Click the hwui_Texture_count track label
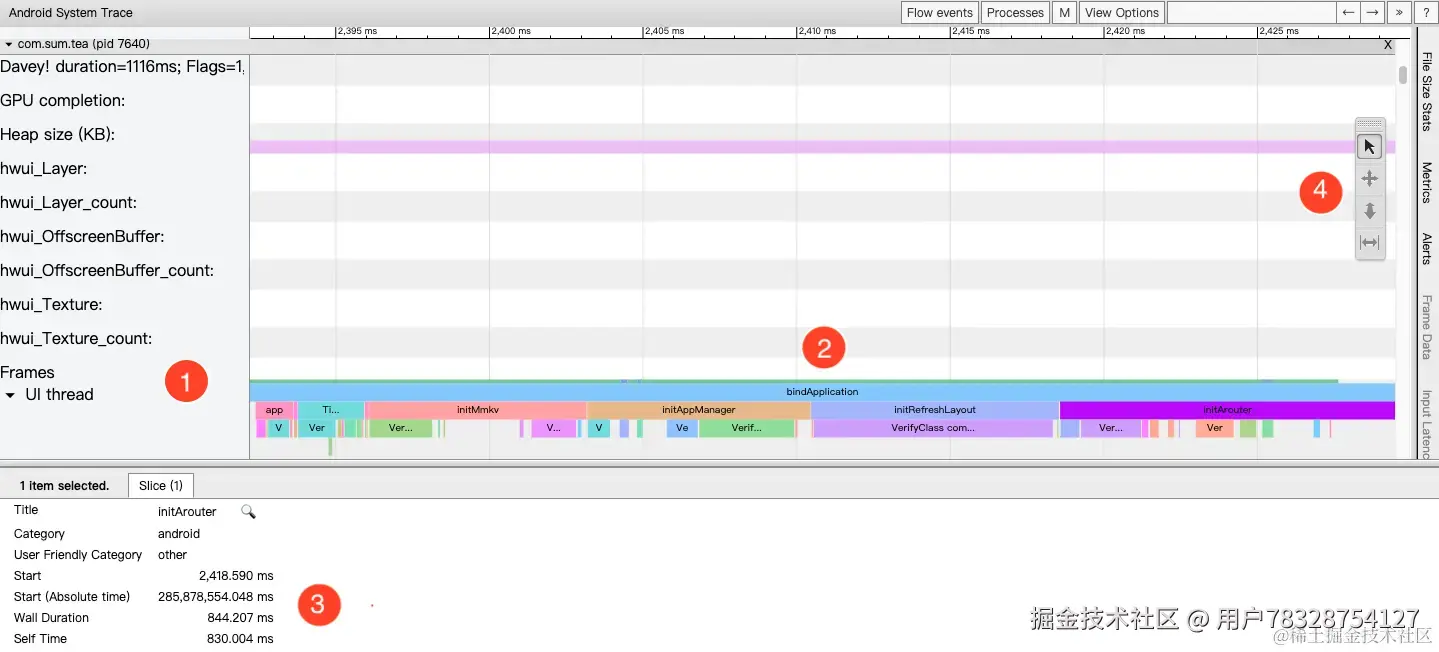 [x=77, y=339]
